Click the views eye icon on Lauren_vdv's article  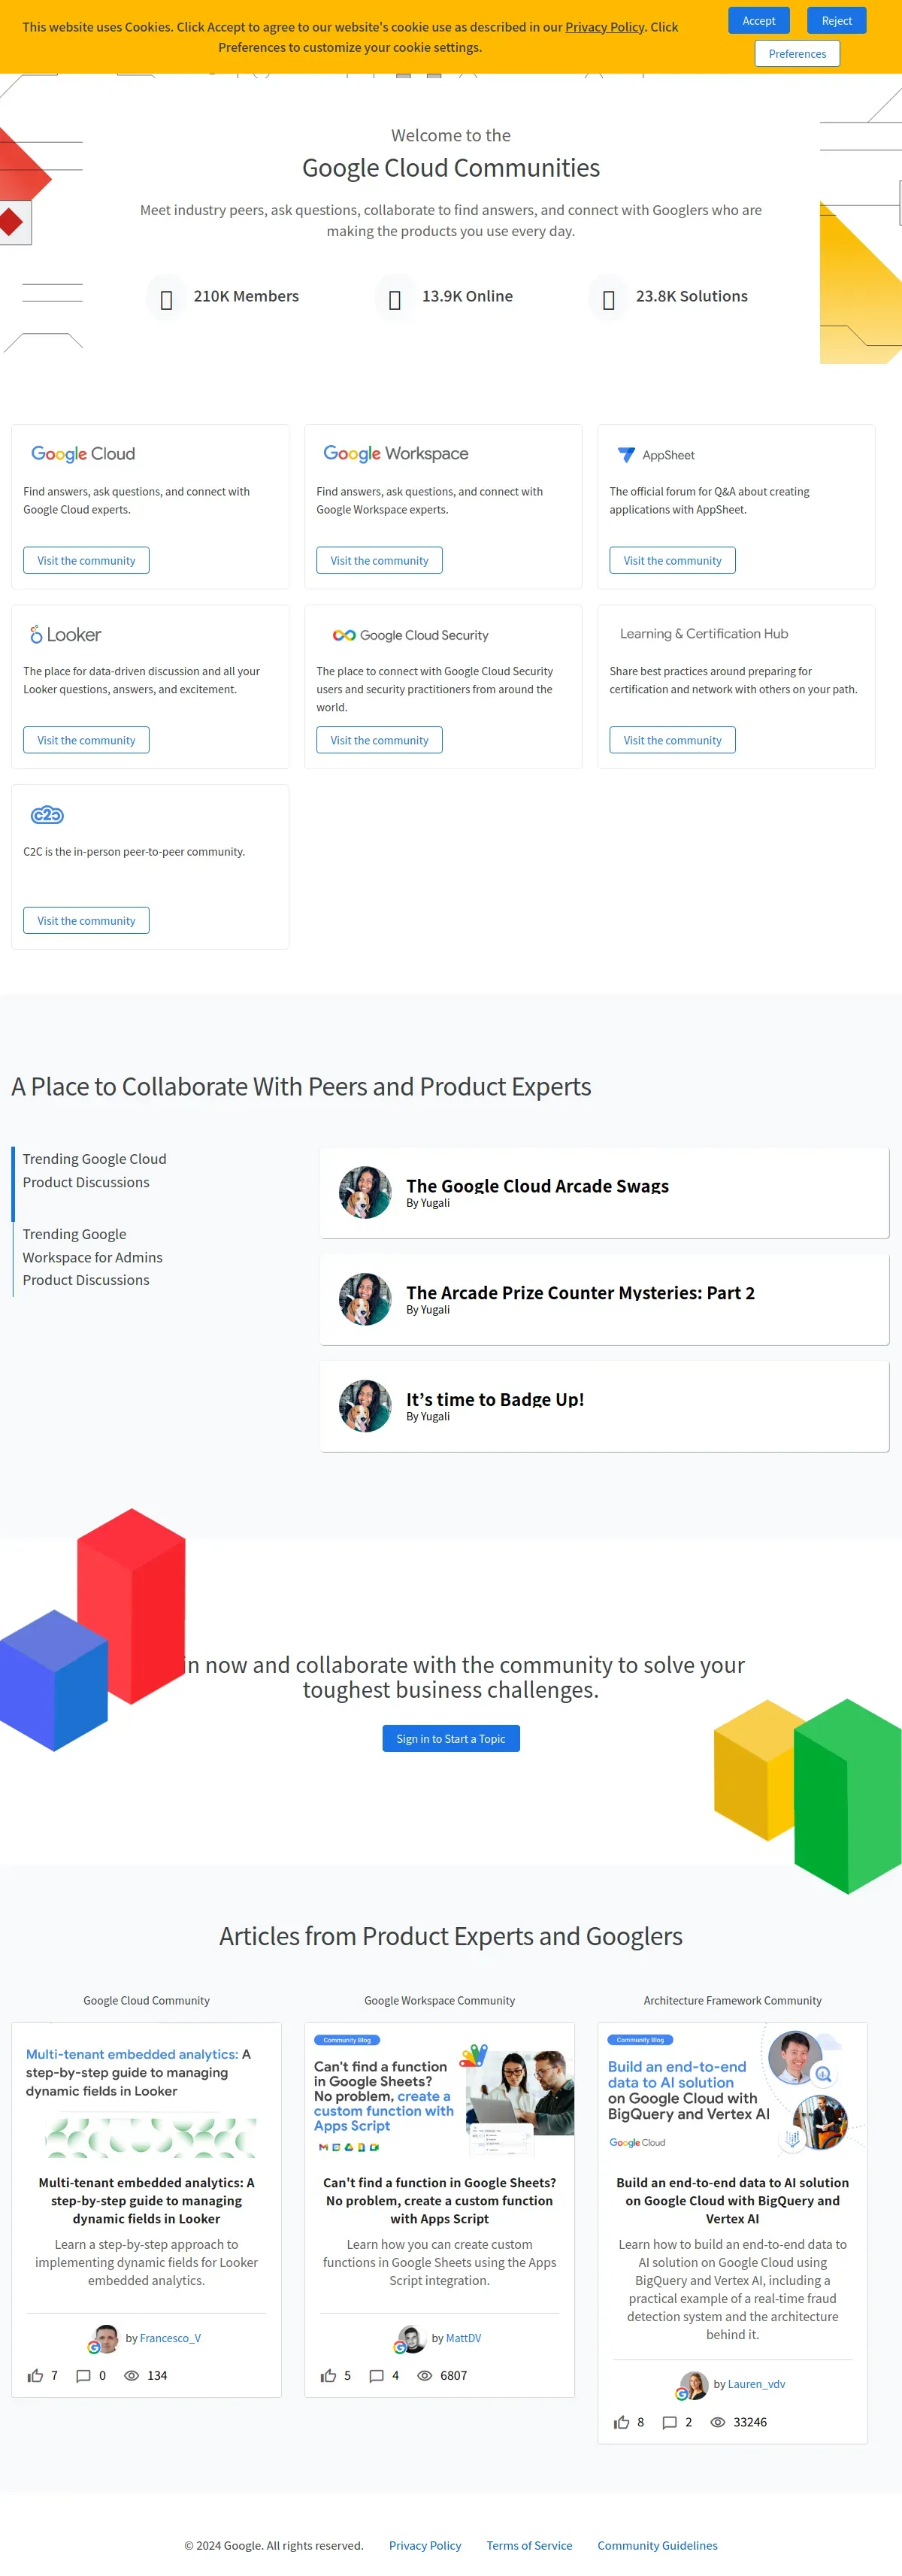point(717,2421)
